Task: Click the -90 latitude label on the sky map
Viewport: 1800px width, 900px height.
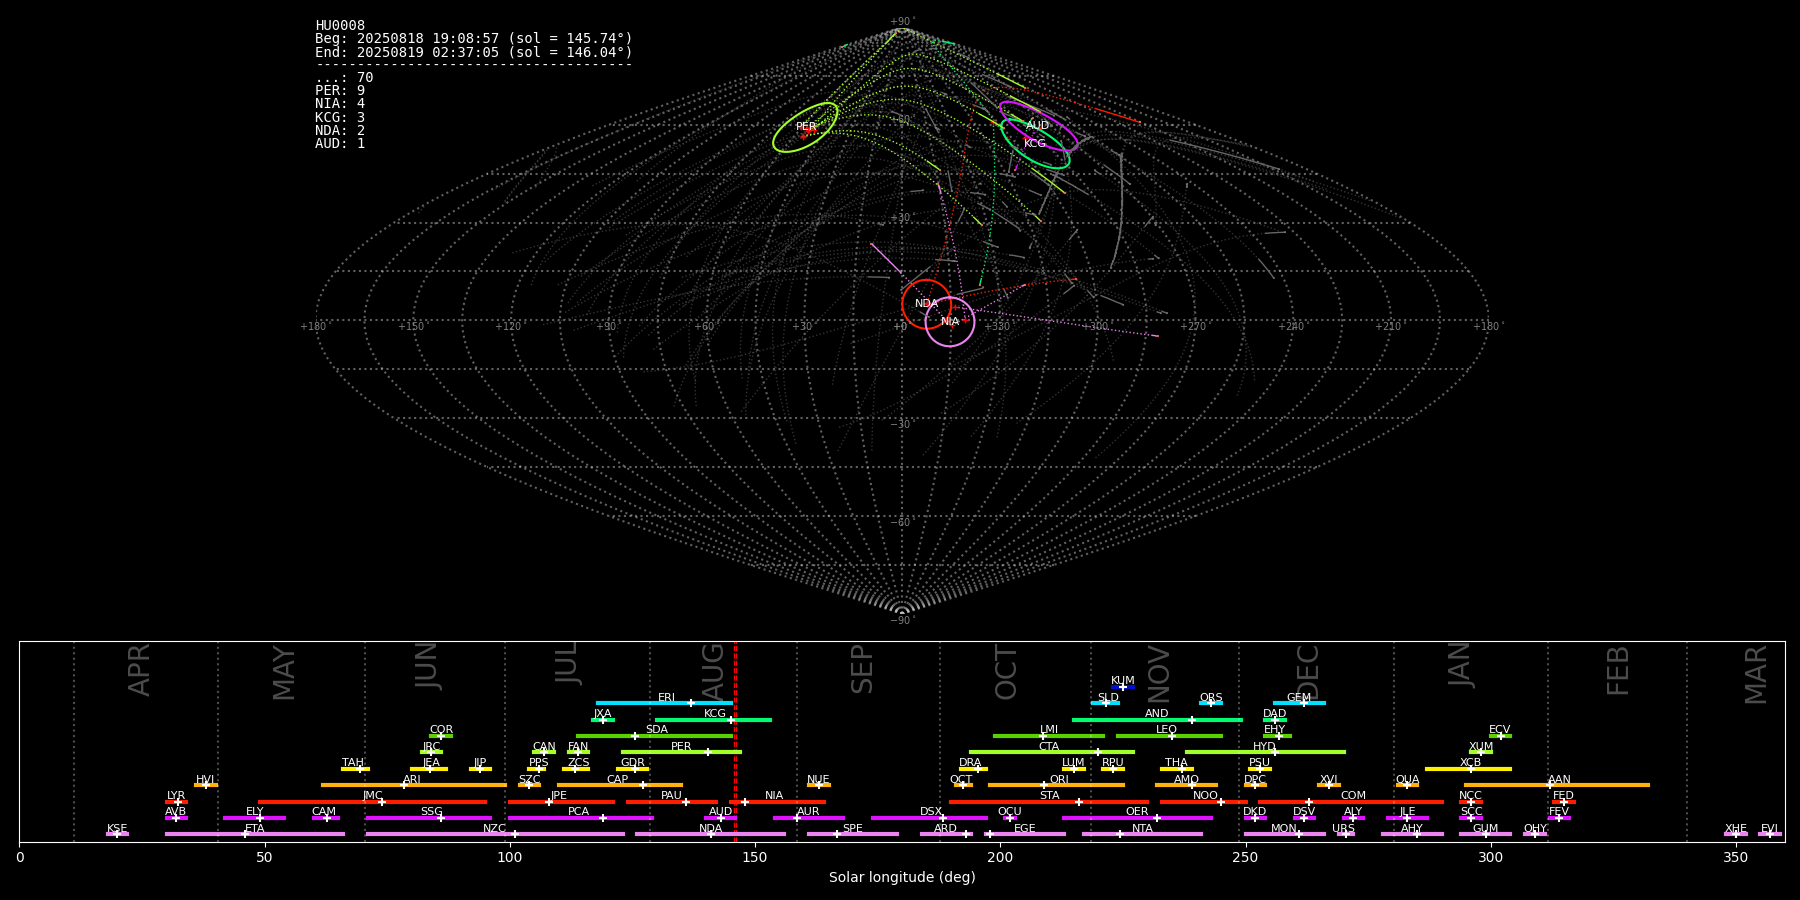Action: coord(901,621)
